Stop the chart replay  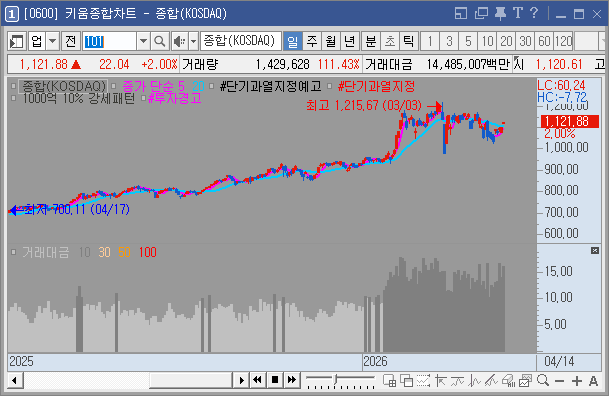point(275,380)
